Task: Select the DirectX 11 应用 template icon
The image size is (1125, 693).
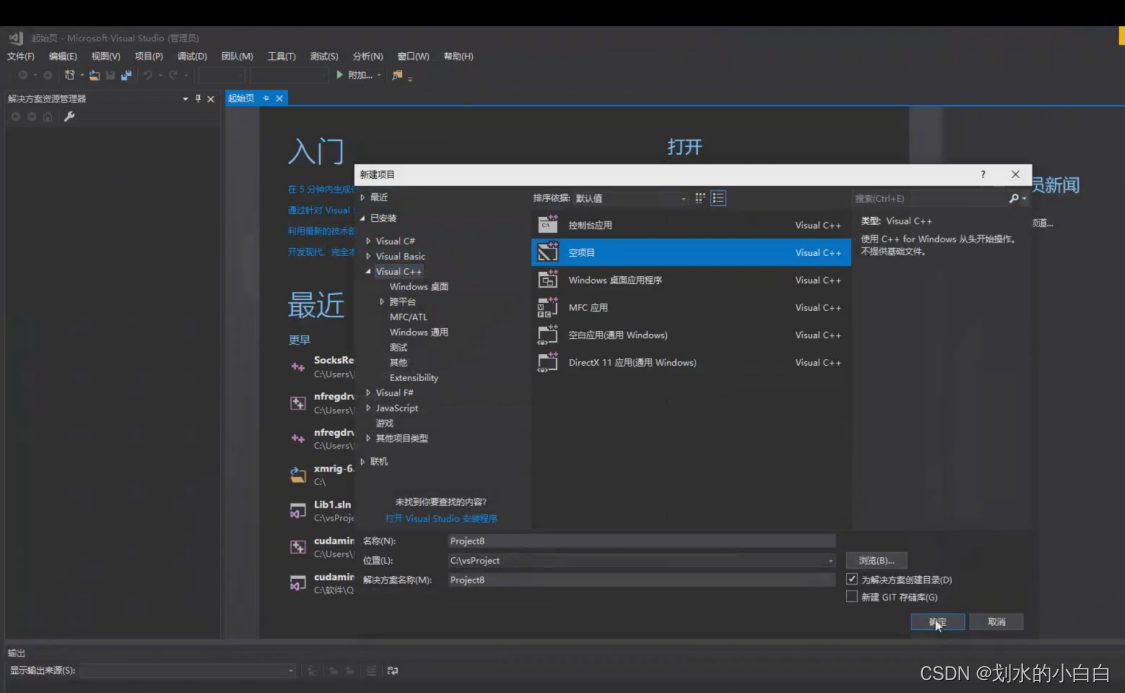Action: click(x=547, y=362)
